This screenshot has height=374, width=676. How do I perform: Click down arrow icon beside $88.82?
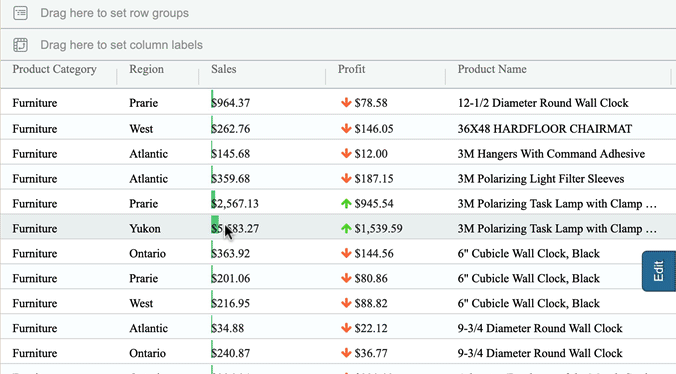[x=346, y=303]
